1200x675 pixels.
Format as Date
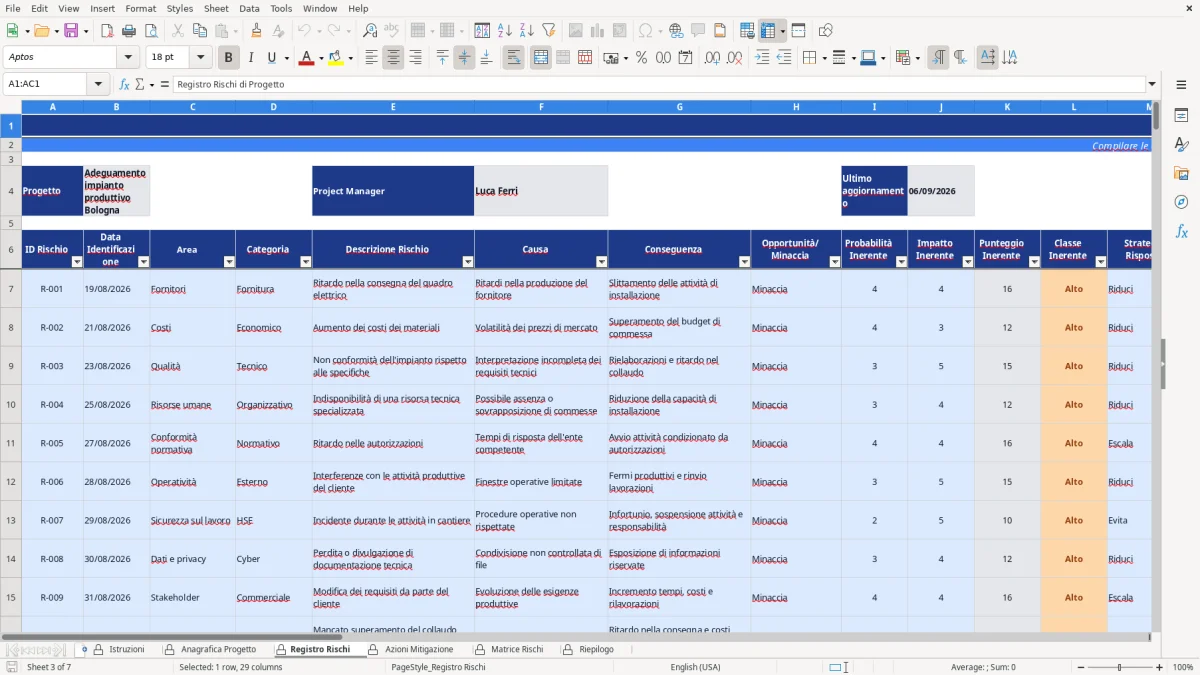pyautogui.click(x=685, y=58)
